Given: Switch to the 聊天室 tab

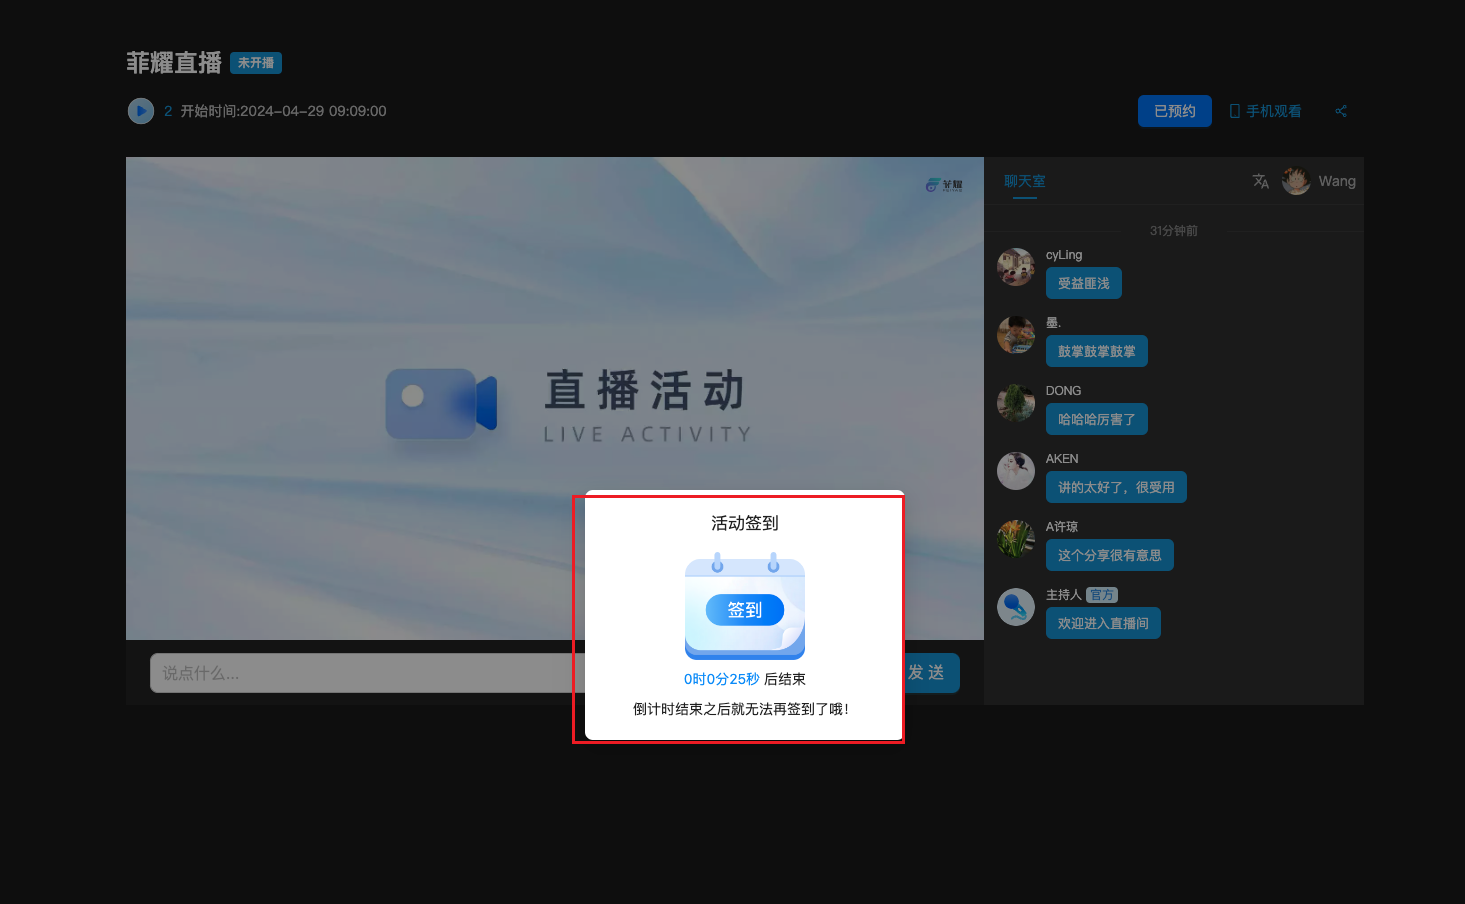Looking at the screenshot, I should tap(1024, 181).
